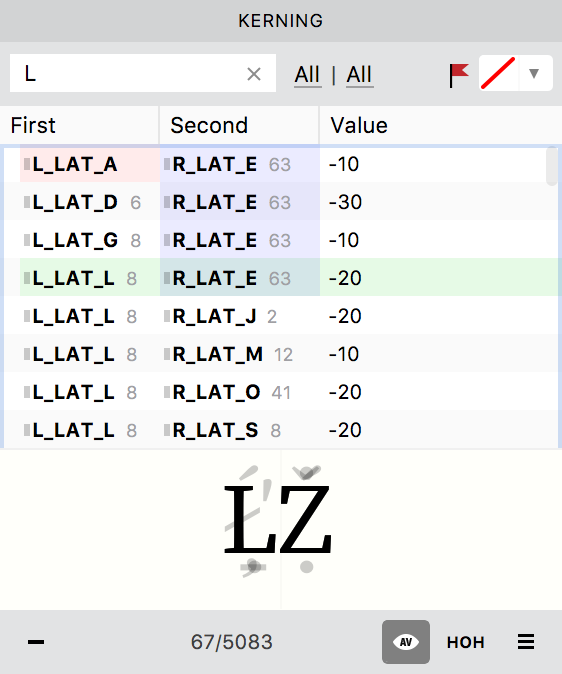562x674 pixels.
Task: Sort by the Value column header
Action: pos(440,125)
